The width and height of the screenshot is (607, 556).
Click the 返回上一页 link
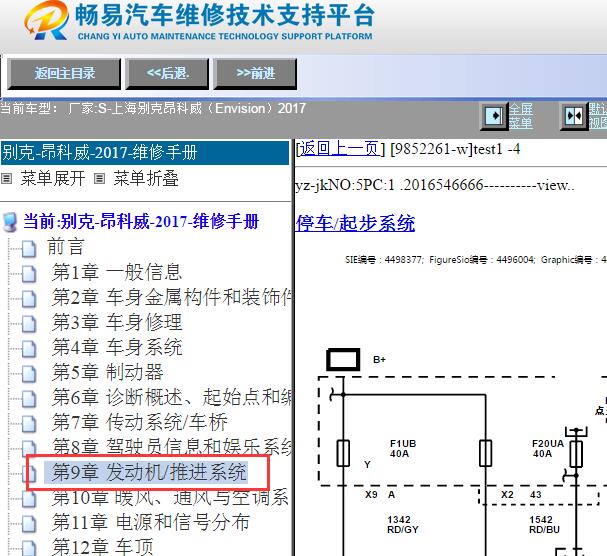pos(339,149)
